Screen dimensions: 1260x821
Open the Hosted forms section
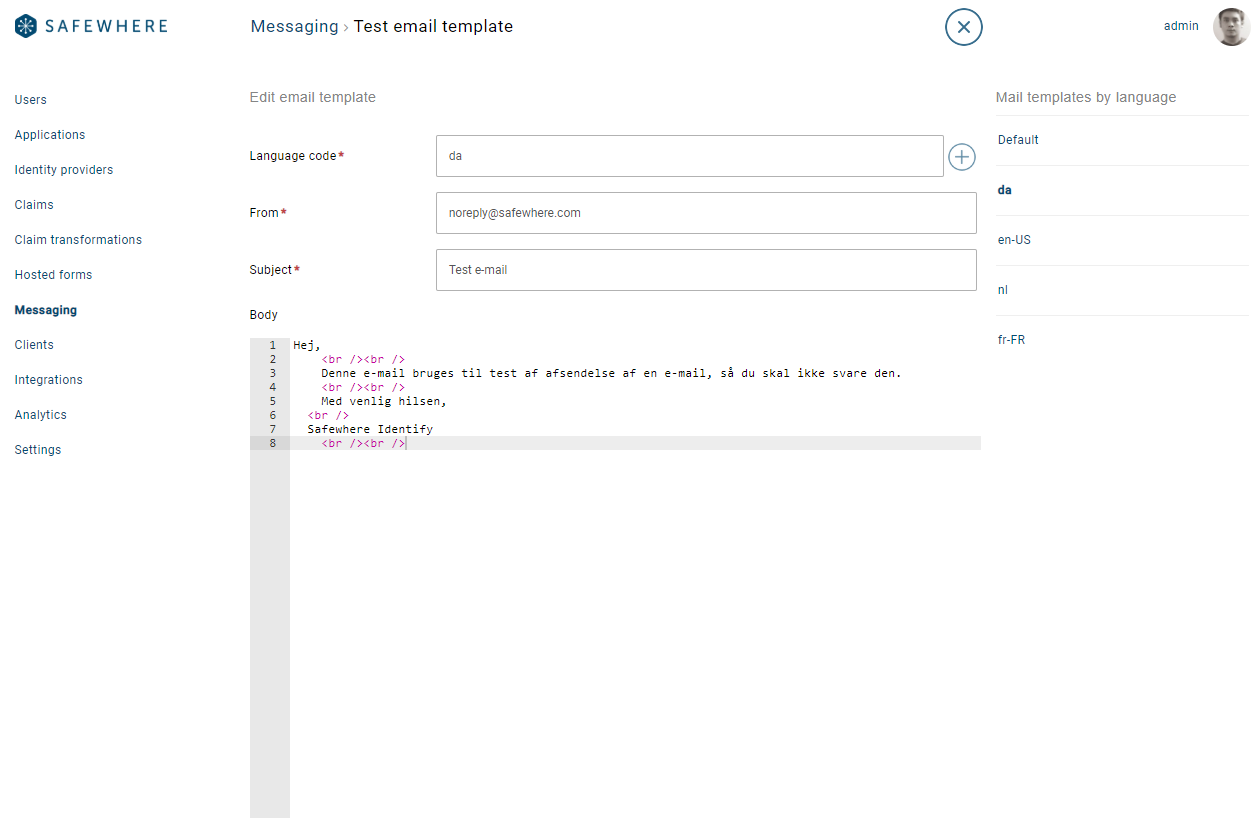tap(53, 274)
